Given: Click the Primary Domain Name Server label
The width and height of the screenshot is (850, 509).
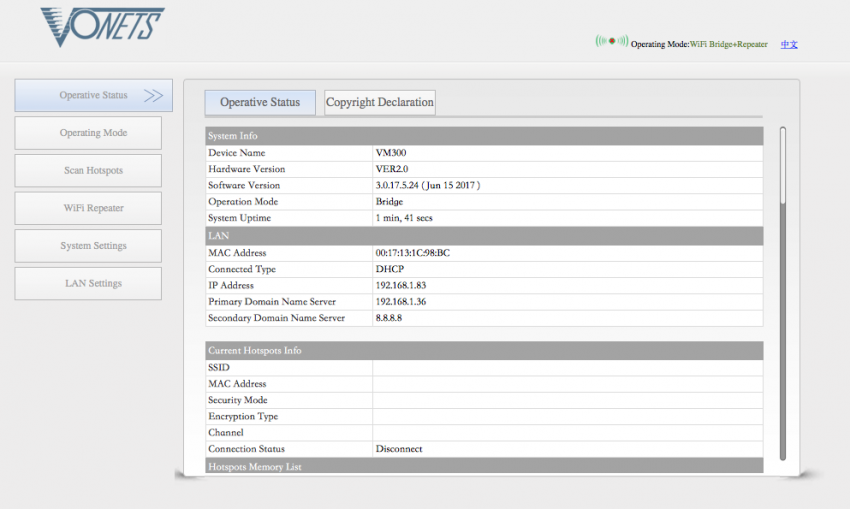Looking at the screenshot, I should tap(272, 302).
